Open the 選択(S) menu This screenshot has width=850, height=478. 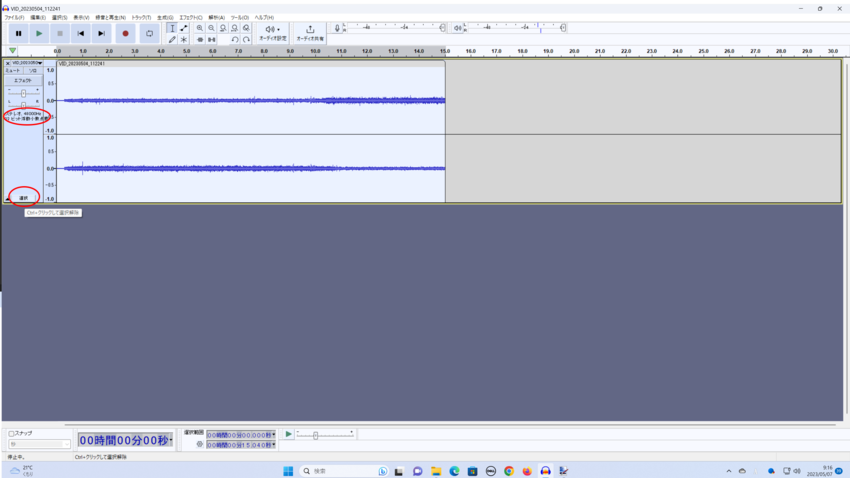tap(60, 17)
